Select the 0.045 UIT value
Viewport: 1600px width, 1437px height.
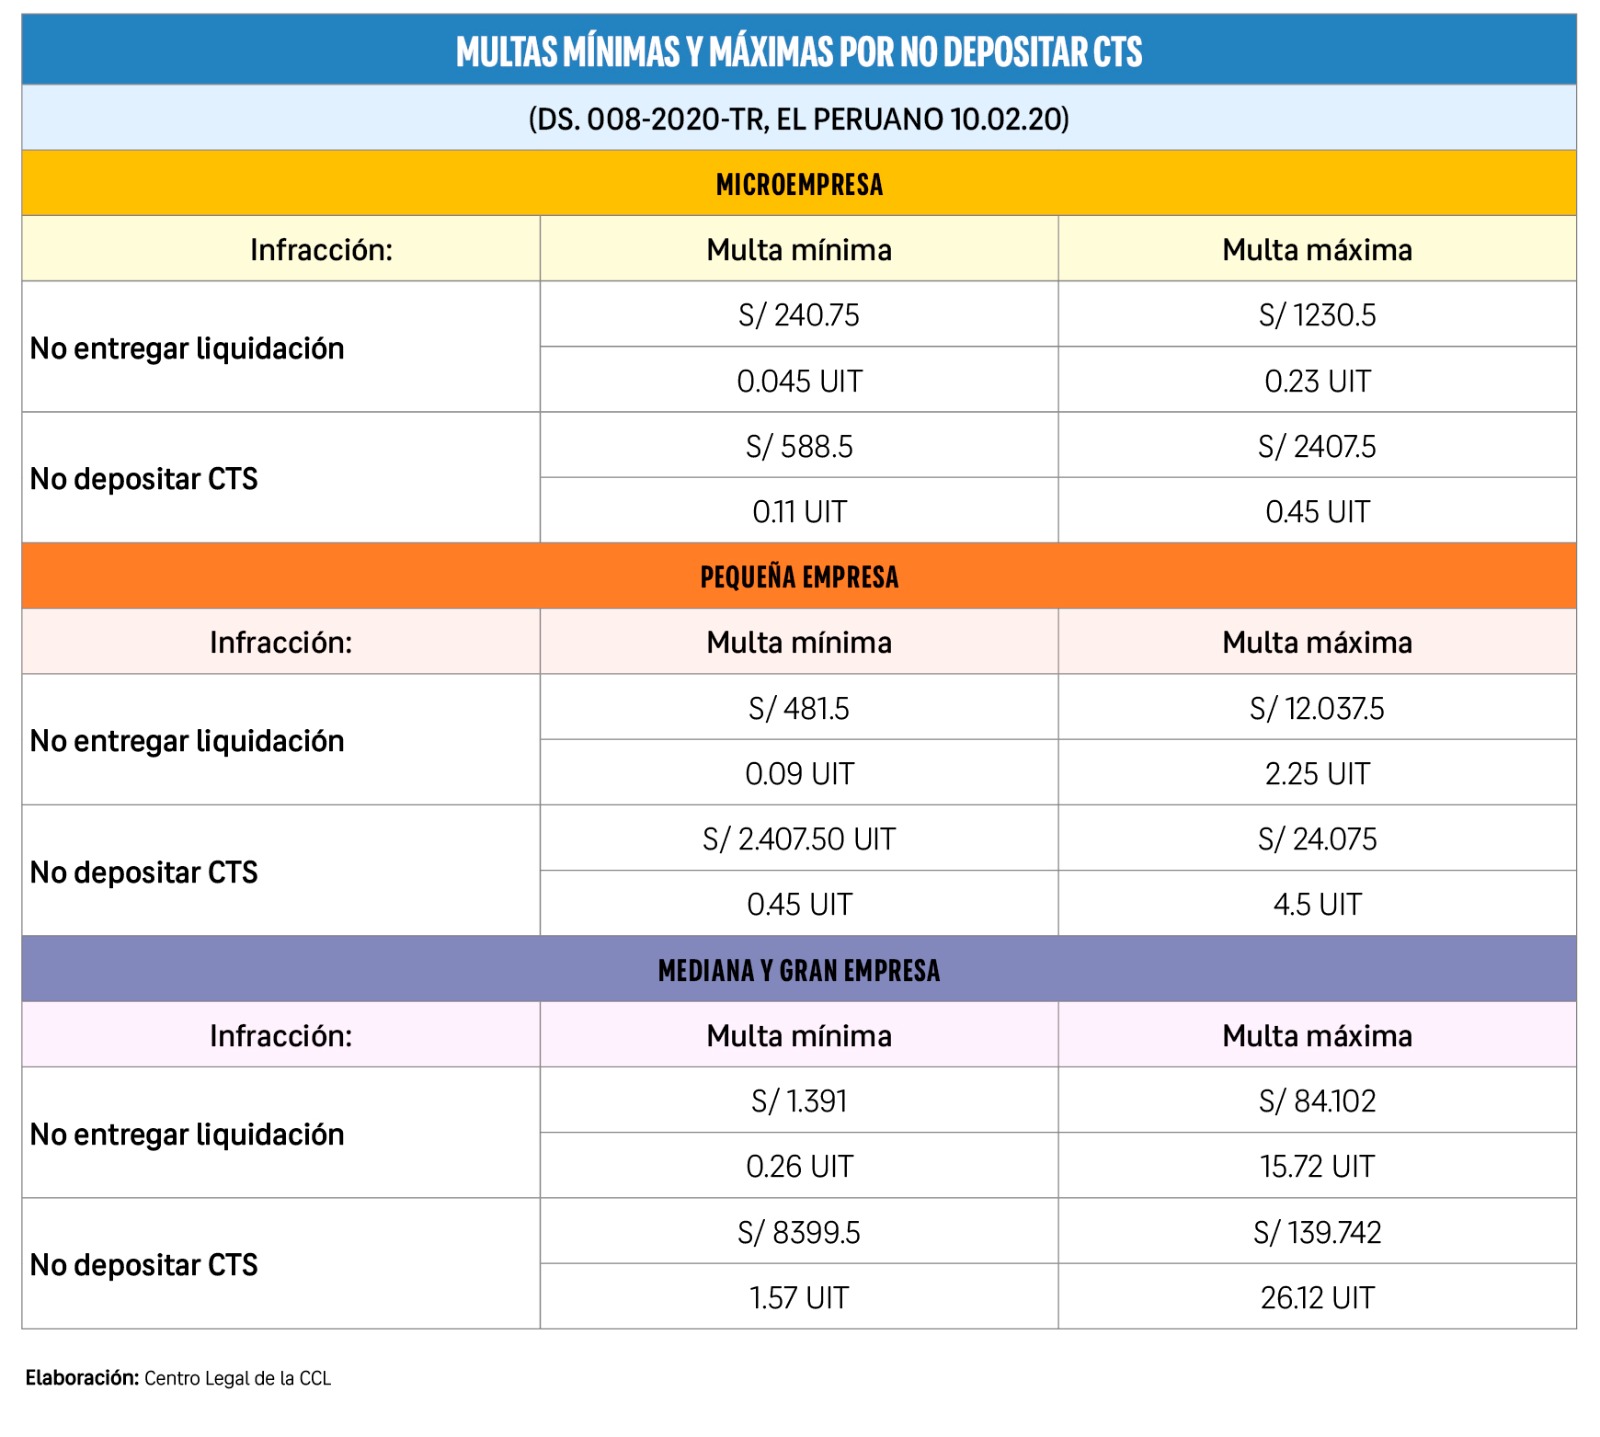click(799, 381)
